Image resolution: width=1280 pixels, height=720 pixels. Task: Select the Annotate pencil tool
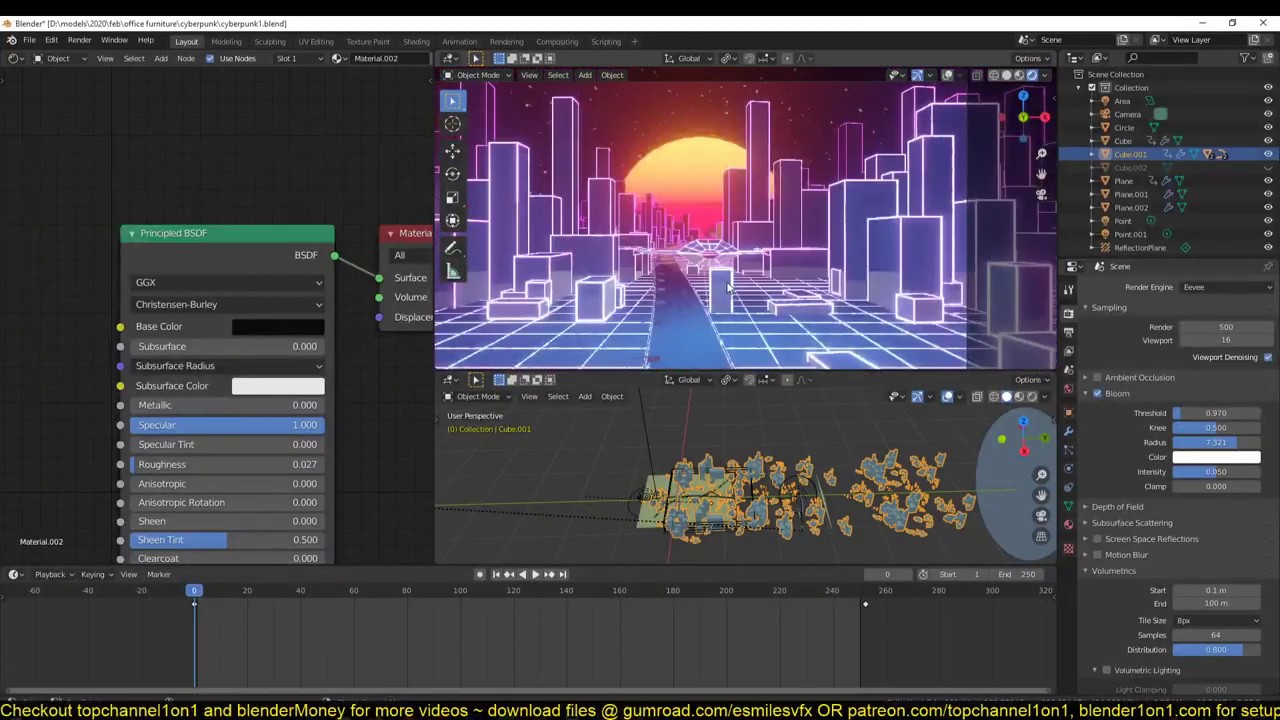tap(452, 248)
